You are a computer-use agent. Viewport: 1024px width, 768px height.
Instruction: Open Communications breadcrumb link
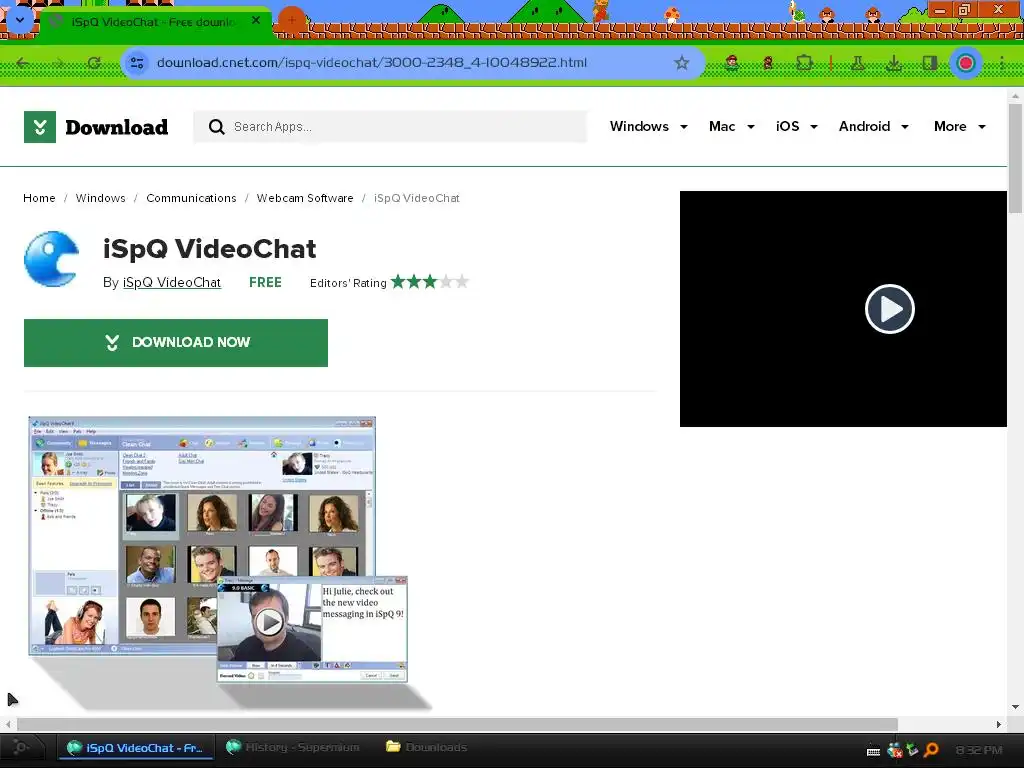point(191,198)
